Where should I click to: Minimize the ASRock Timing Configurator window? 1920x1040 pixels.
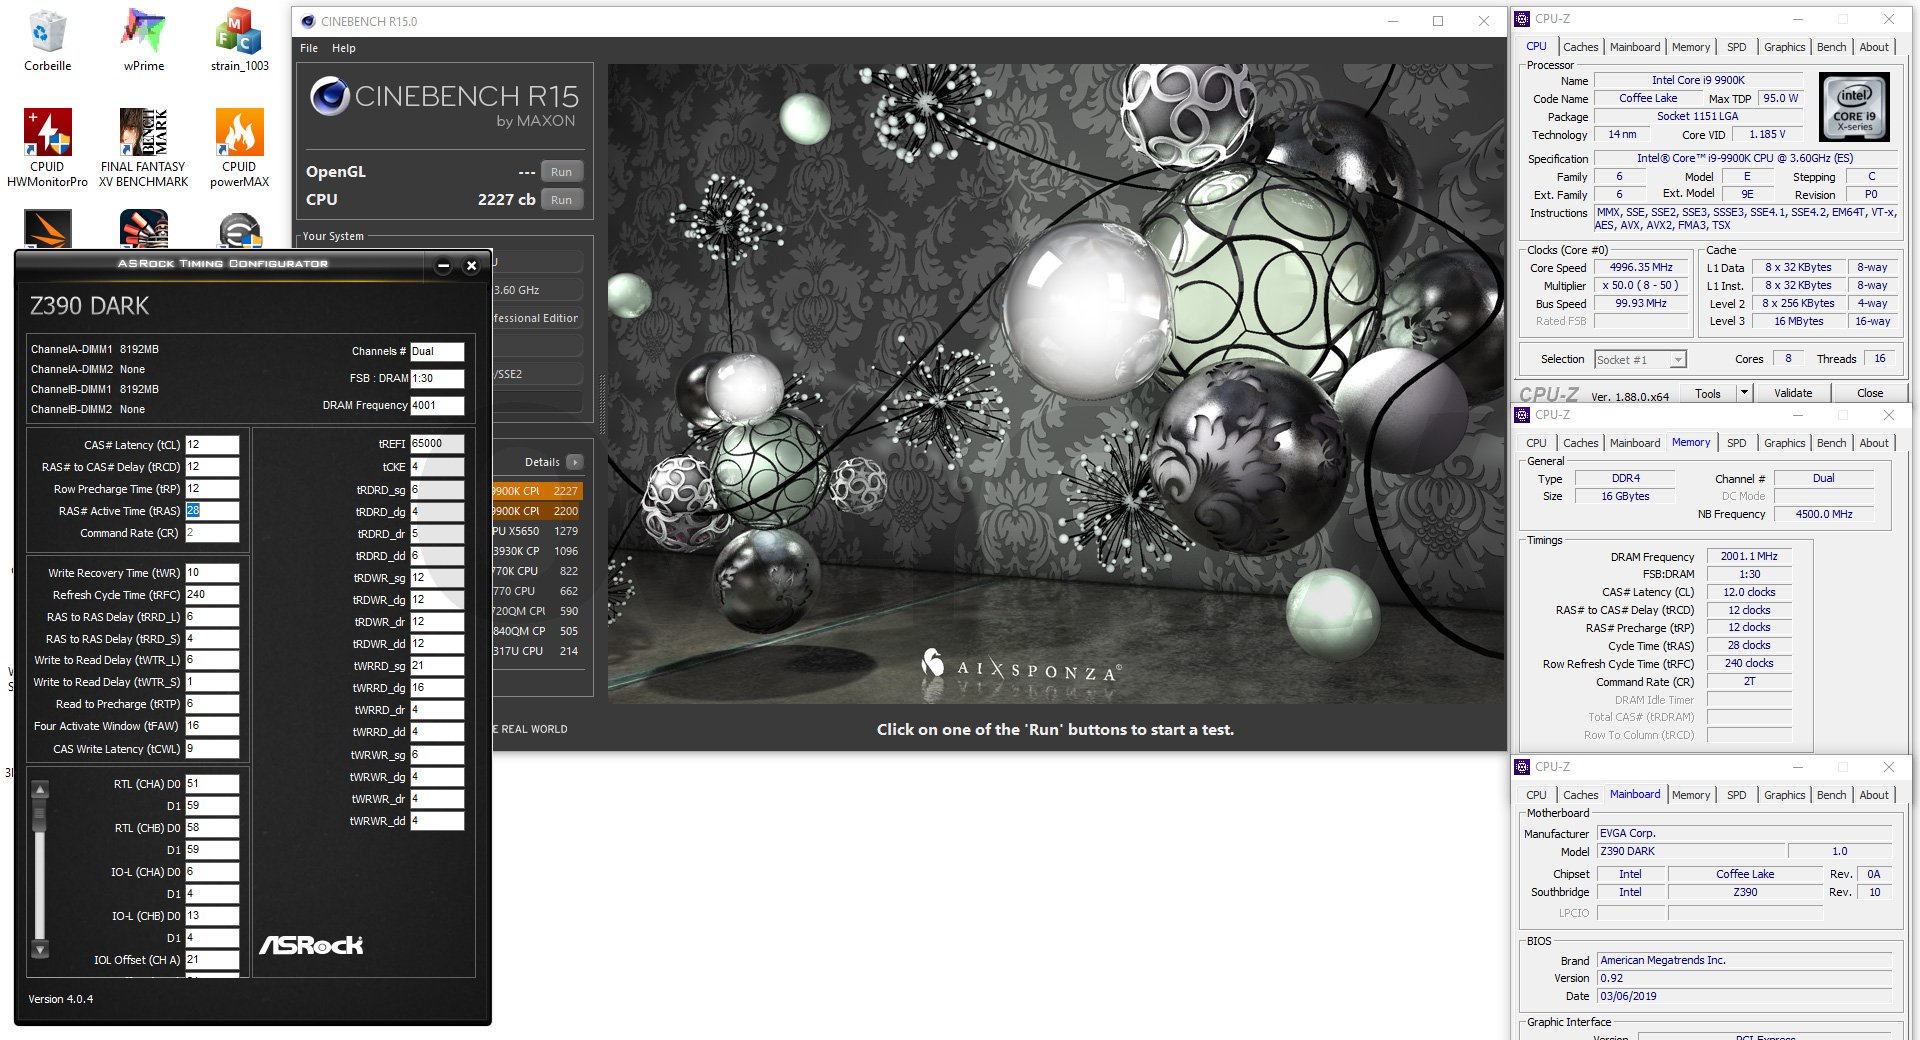[443, 266]
